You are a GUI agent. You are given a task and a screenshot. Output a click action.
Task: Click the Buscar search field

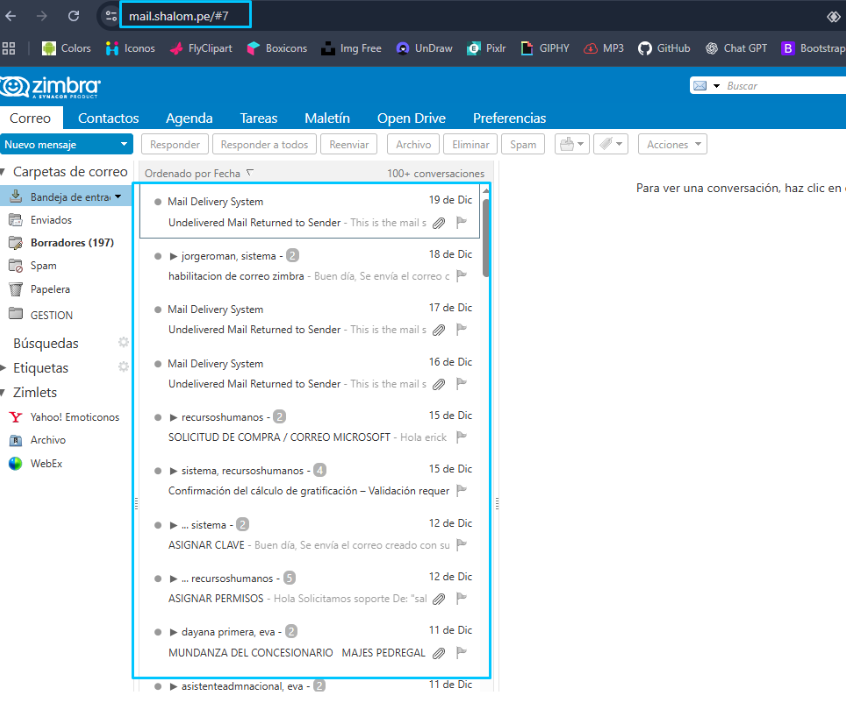(783, 86)
